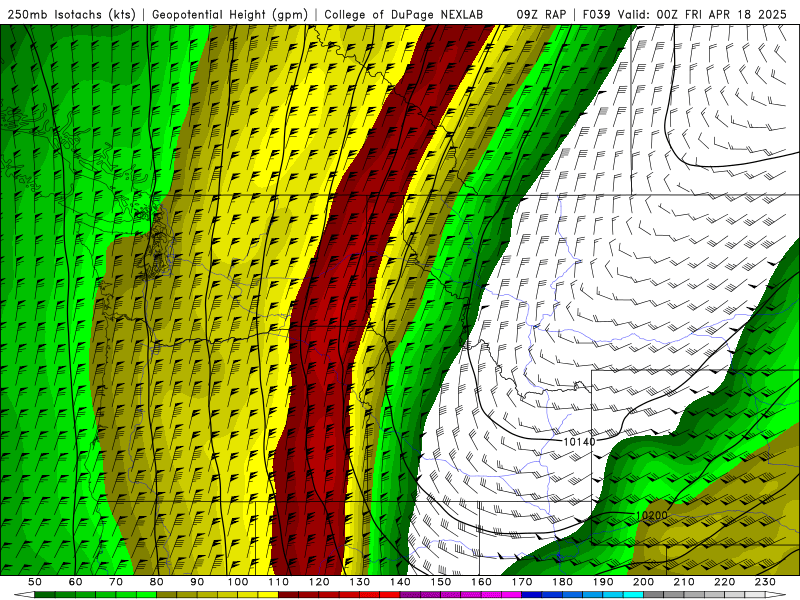Click the '150' value on the color scale
Viewport: 800px width, 600px height.
click(x=441, y=582)
